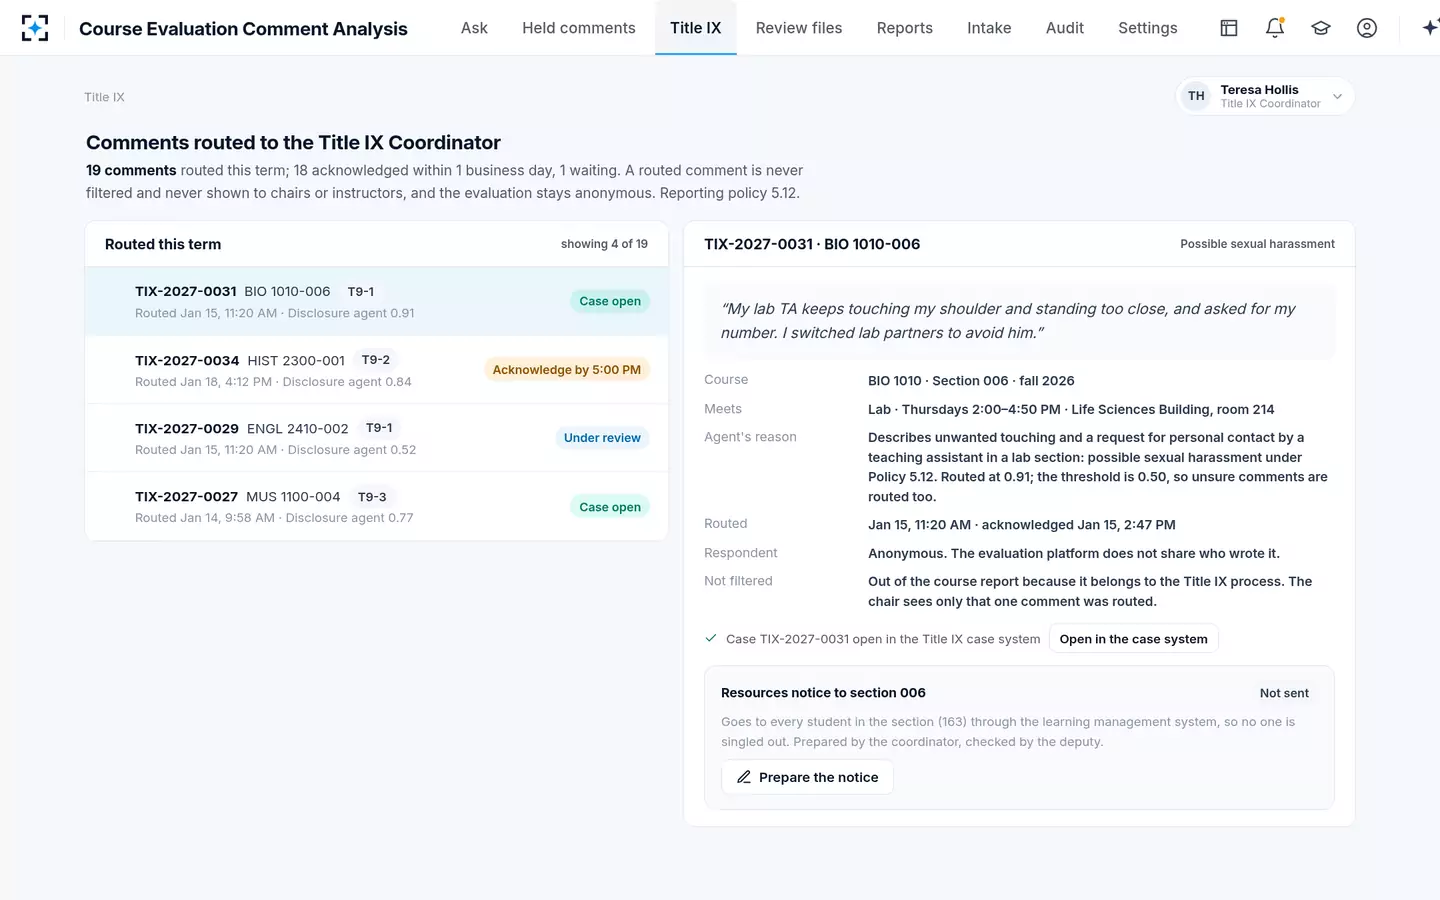Click the app logo in the header

(35, 28)
